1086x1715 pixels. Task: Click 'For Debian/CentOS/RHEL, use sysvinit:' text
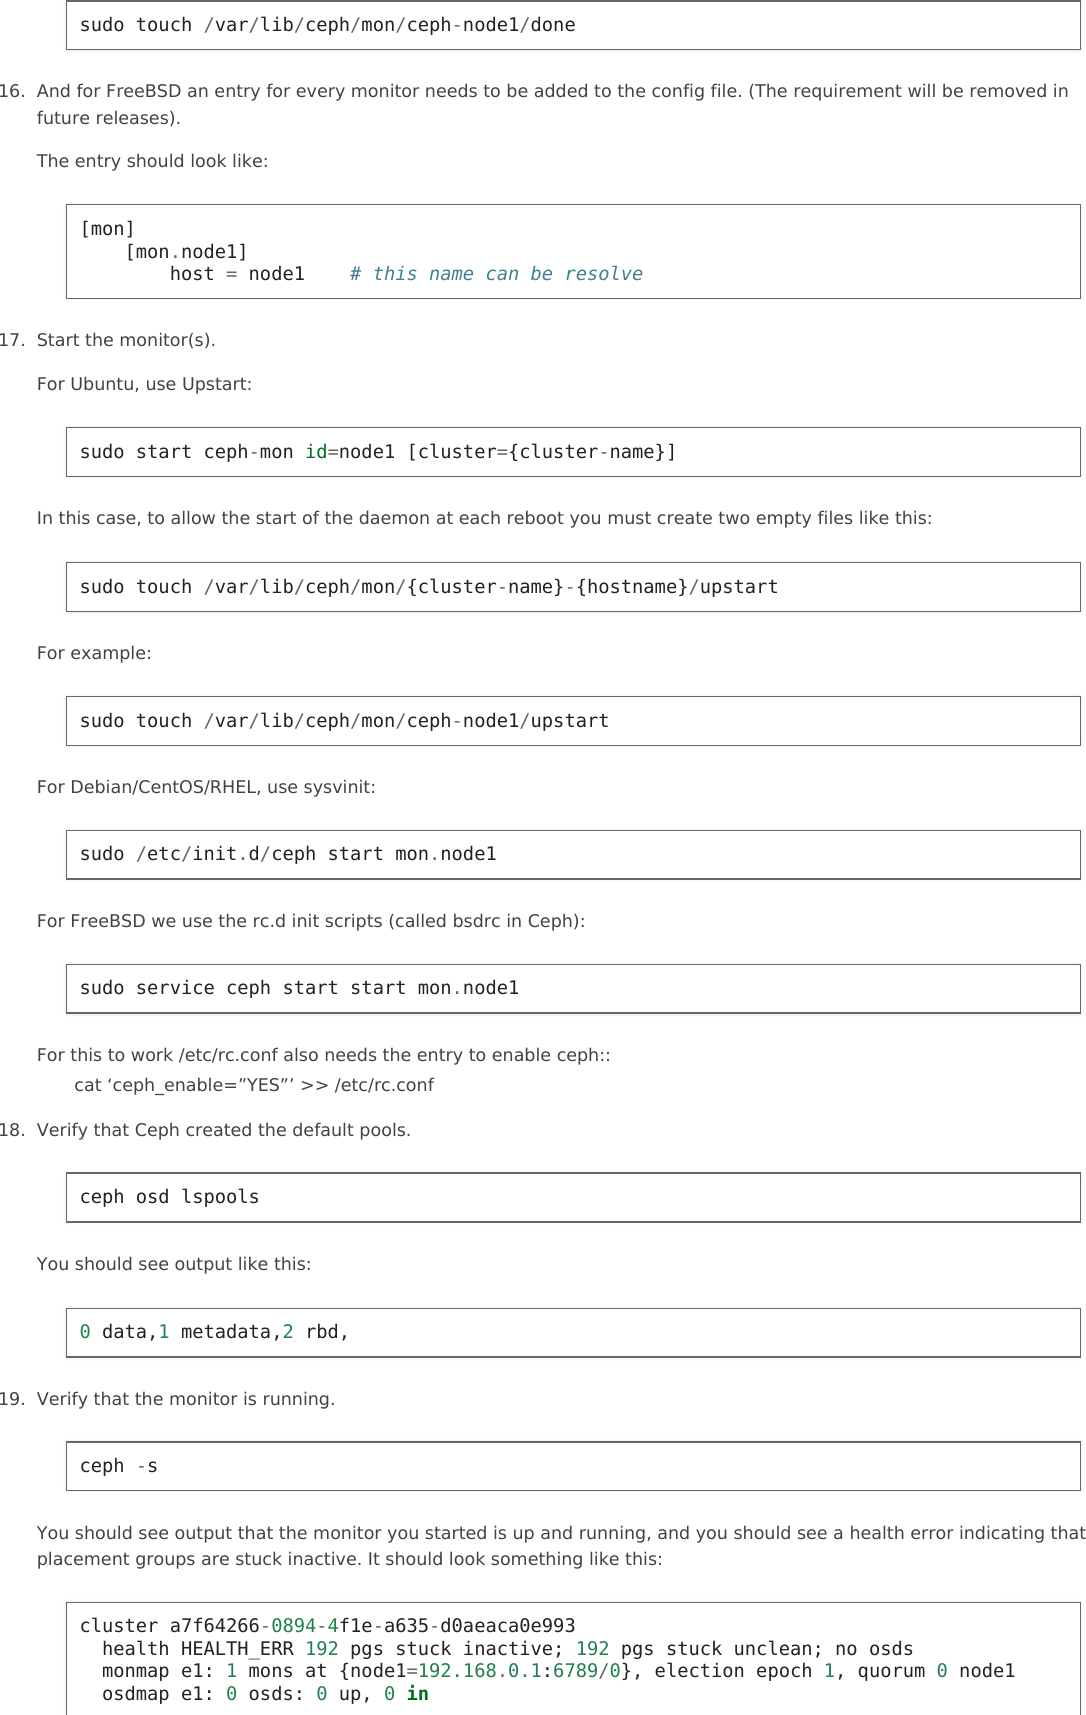pyautogui.click(x=206, y=787)
